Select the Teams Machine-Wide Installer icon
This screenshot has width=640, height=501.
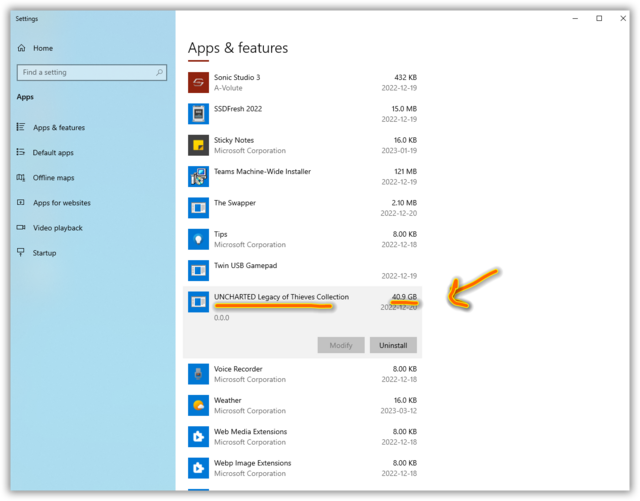[x=198, y=177]
